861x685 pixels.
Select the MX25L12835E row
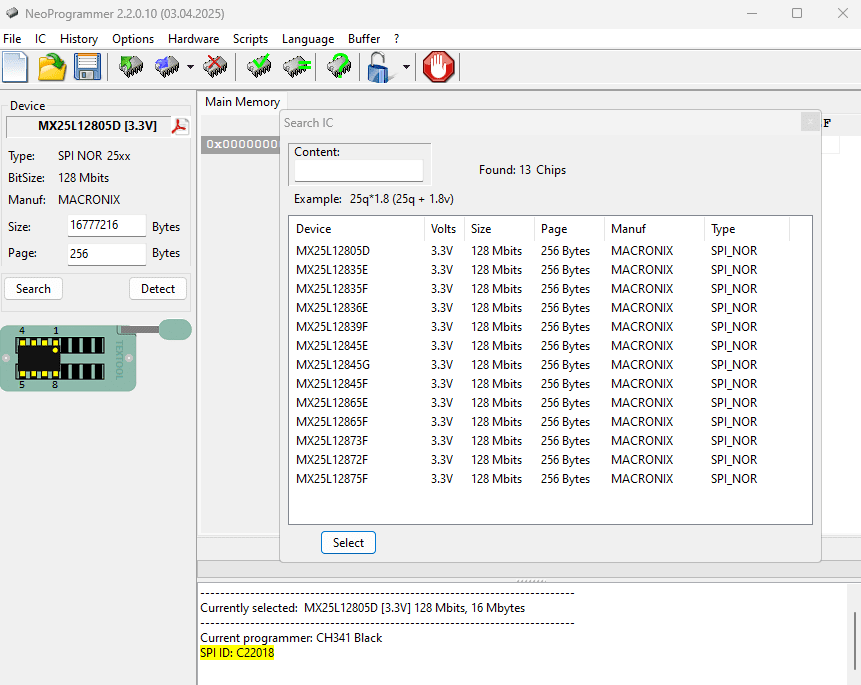(x=550, y=270)
